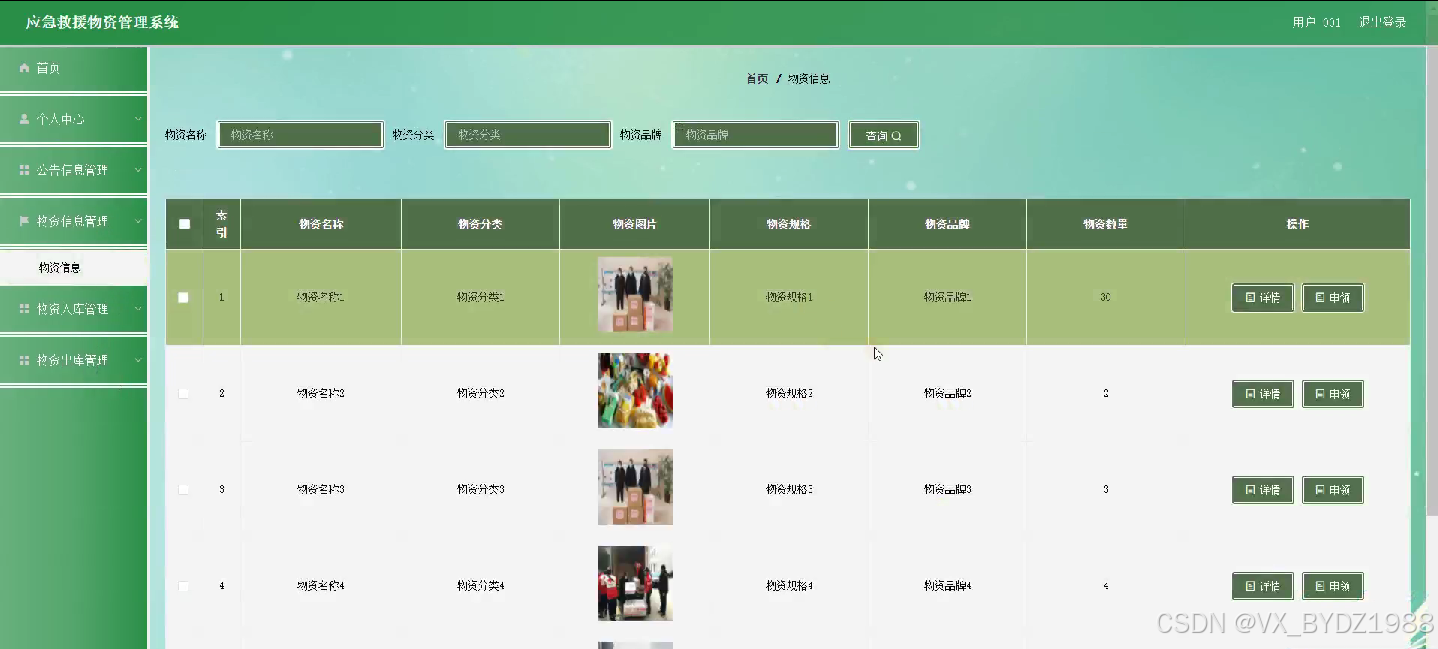Expand the 公告信息管理 menu chevron
Screen dimensions: 1438x649
pyautogui.click(x=138, y=170)
